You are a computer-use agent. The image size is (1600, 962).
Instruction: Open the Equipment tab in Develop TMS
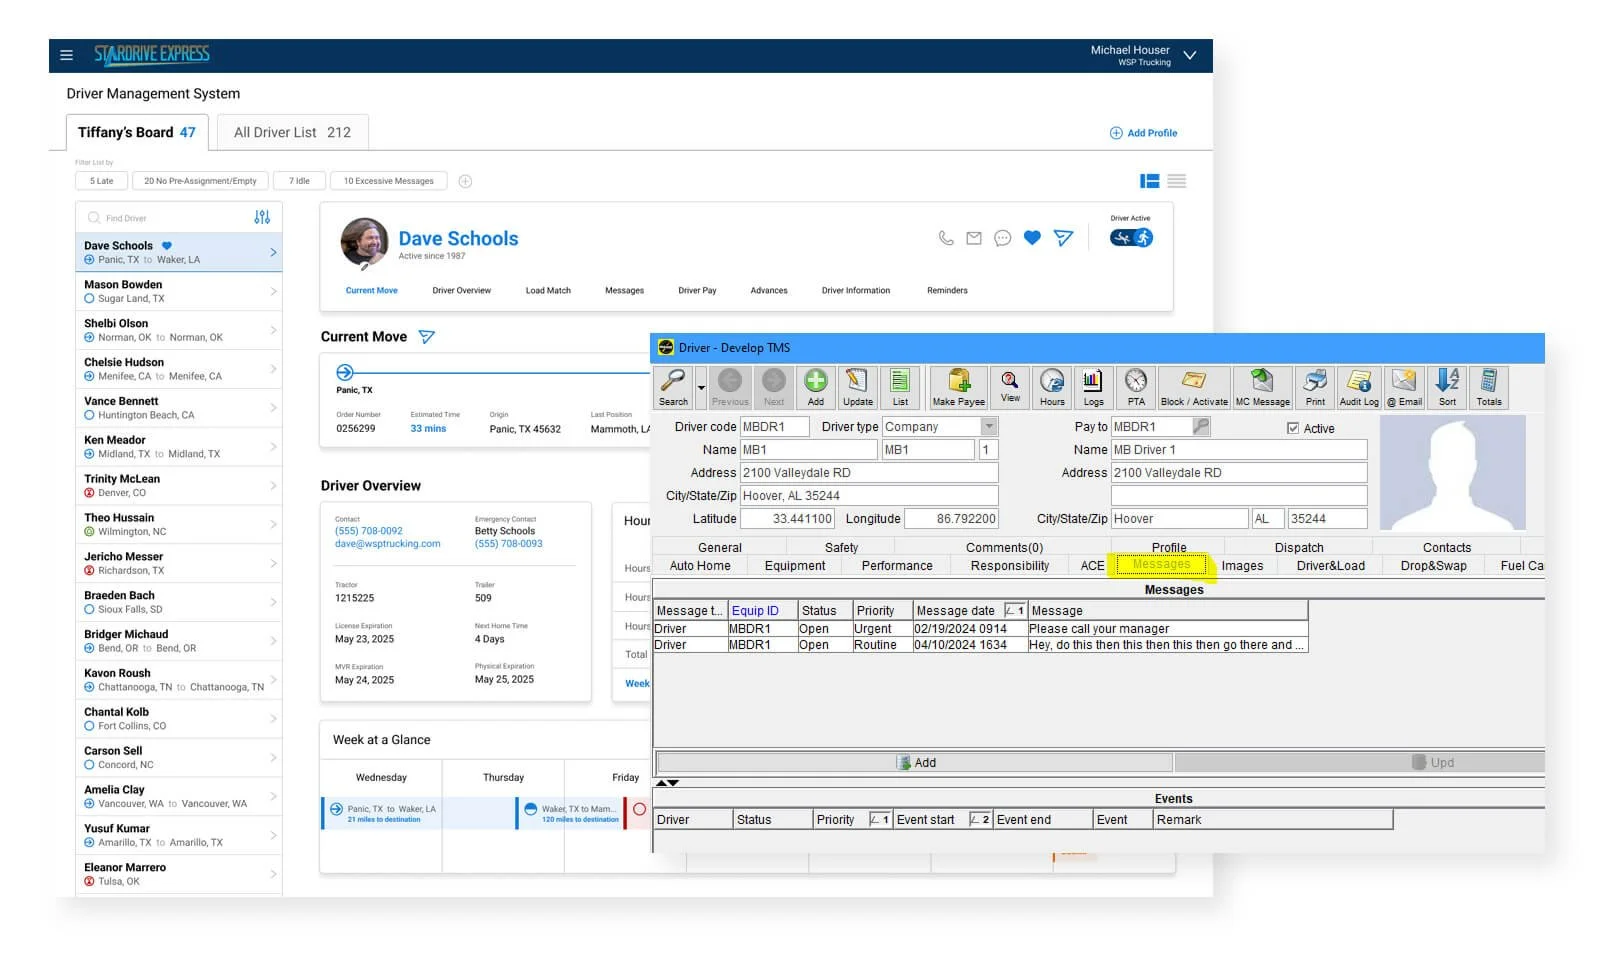point(795,565)
